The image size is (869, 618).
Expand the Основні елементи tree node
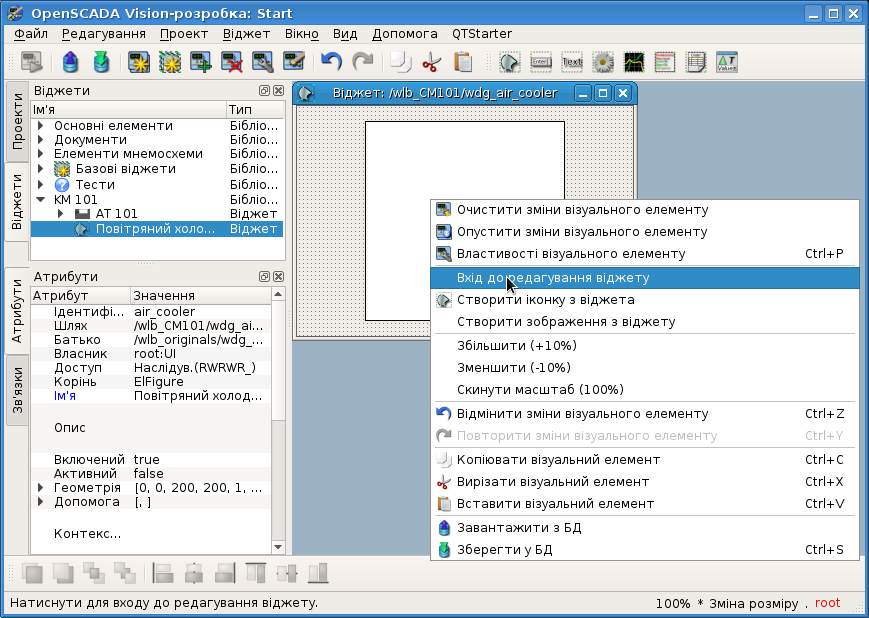(x=40, y=126)
